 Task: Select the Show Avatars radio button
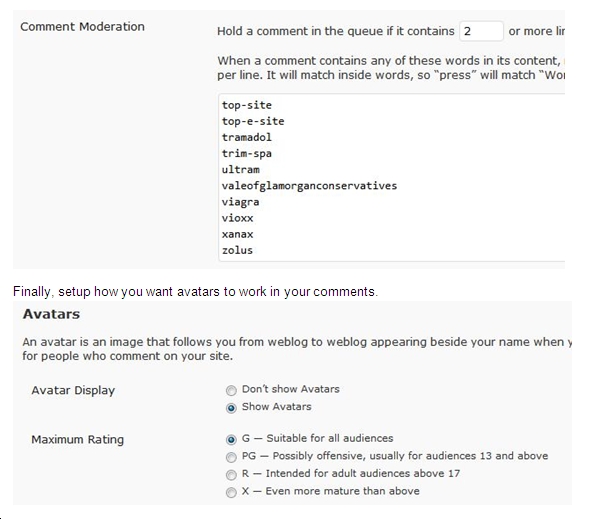click(x=231, y=408)
